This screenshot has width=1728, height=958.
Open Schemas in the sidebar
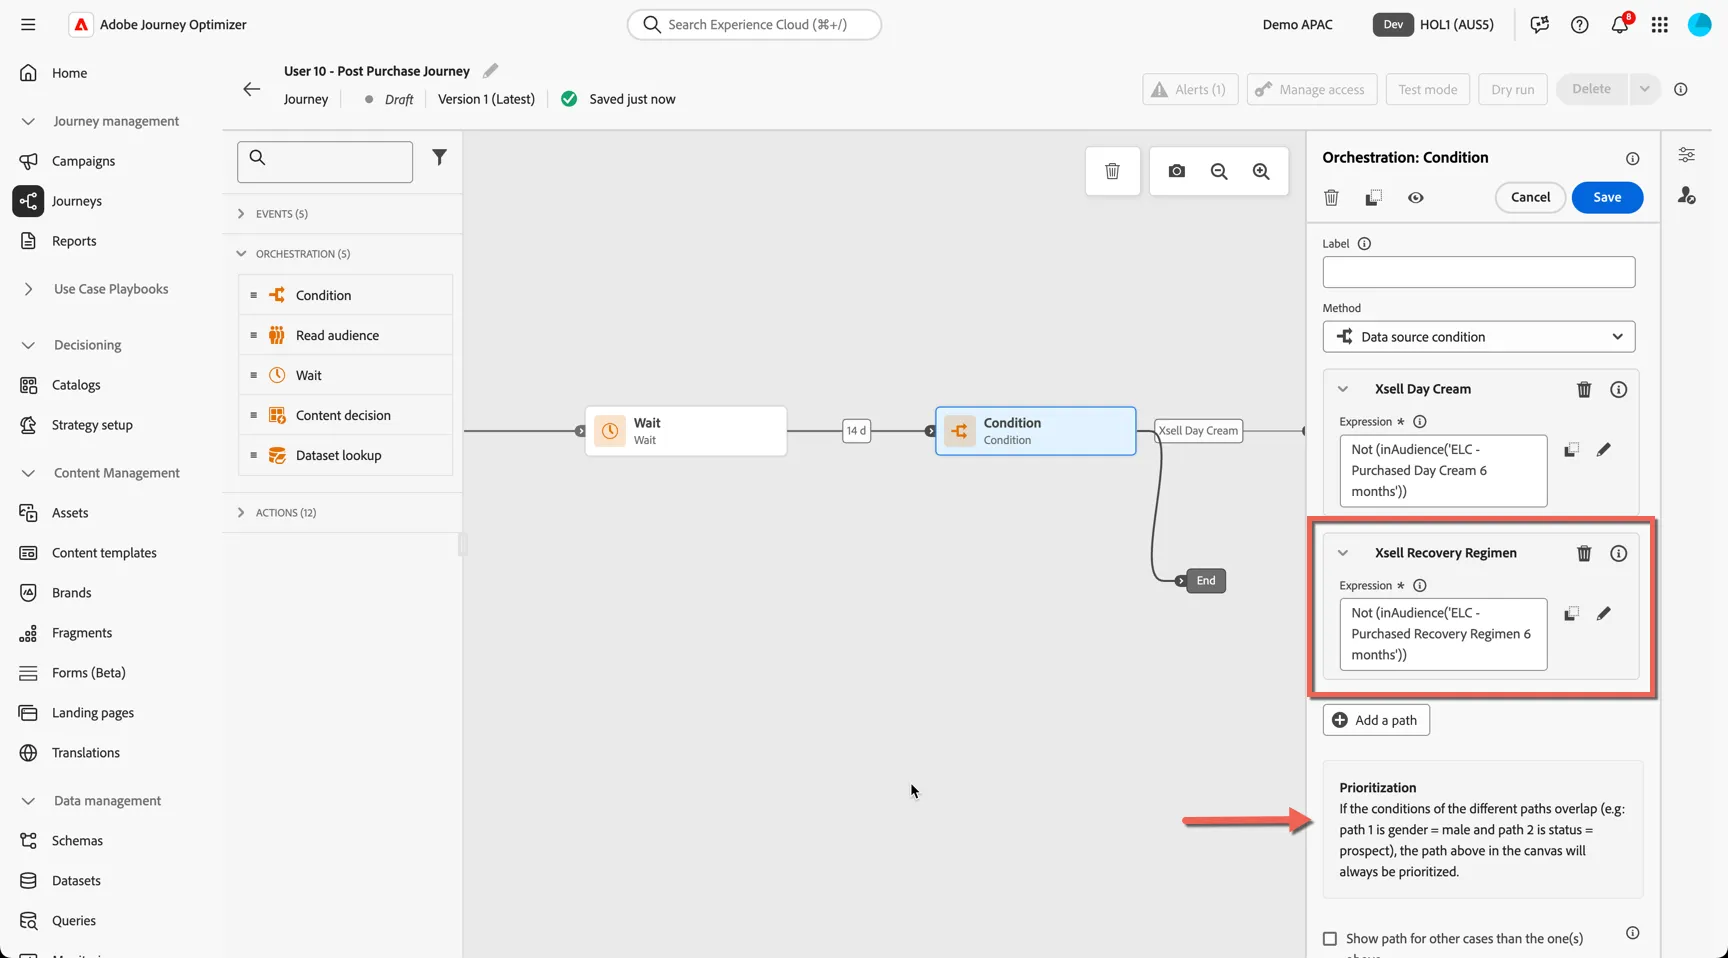click(77, 841)
